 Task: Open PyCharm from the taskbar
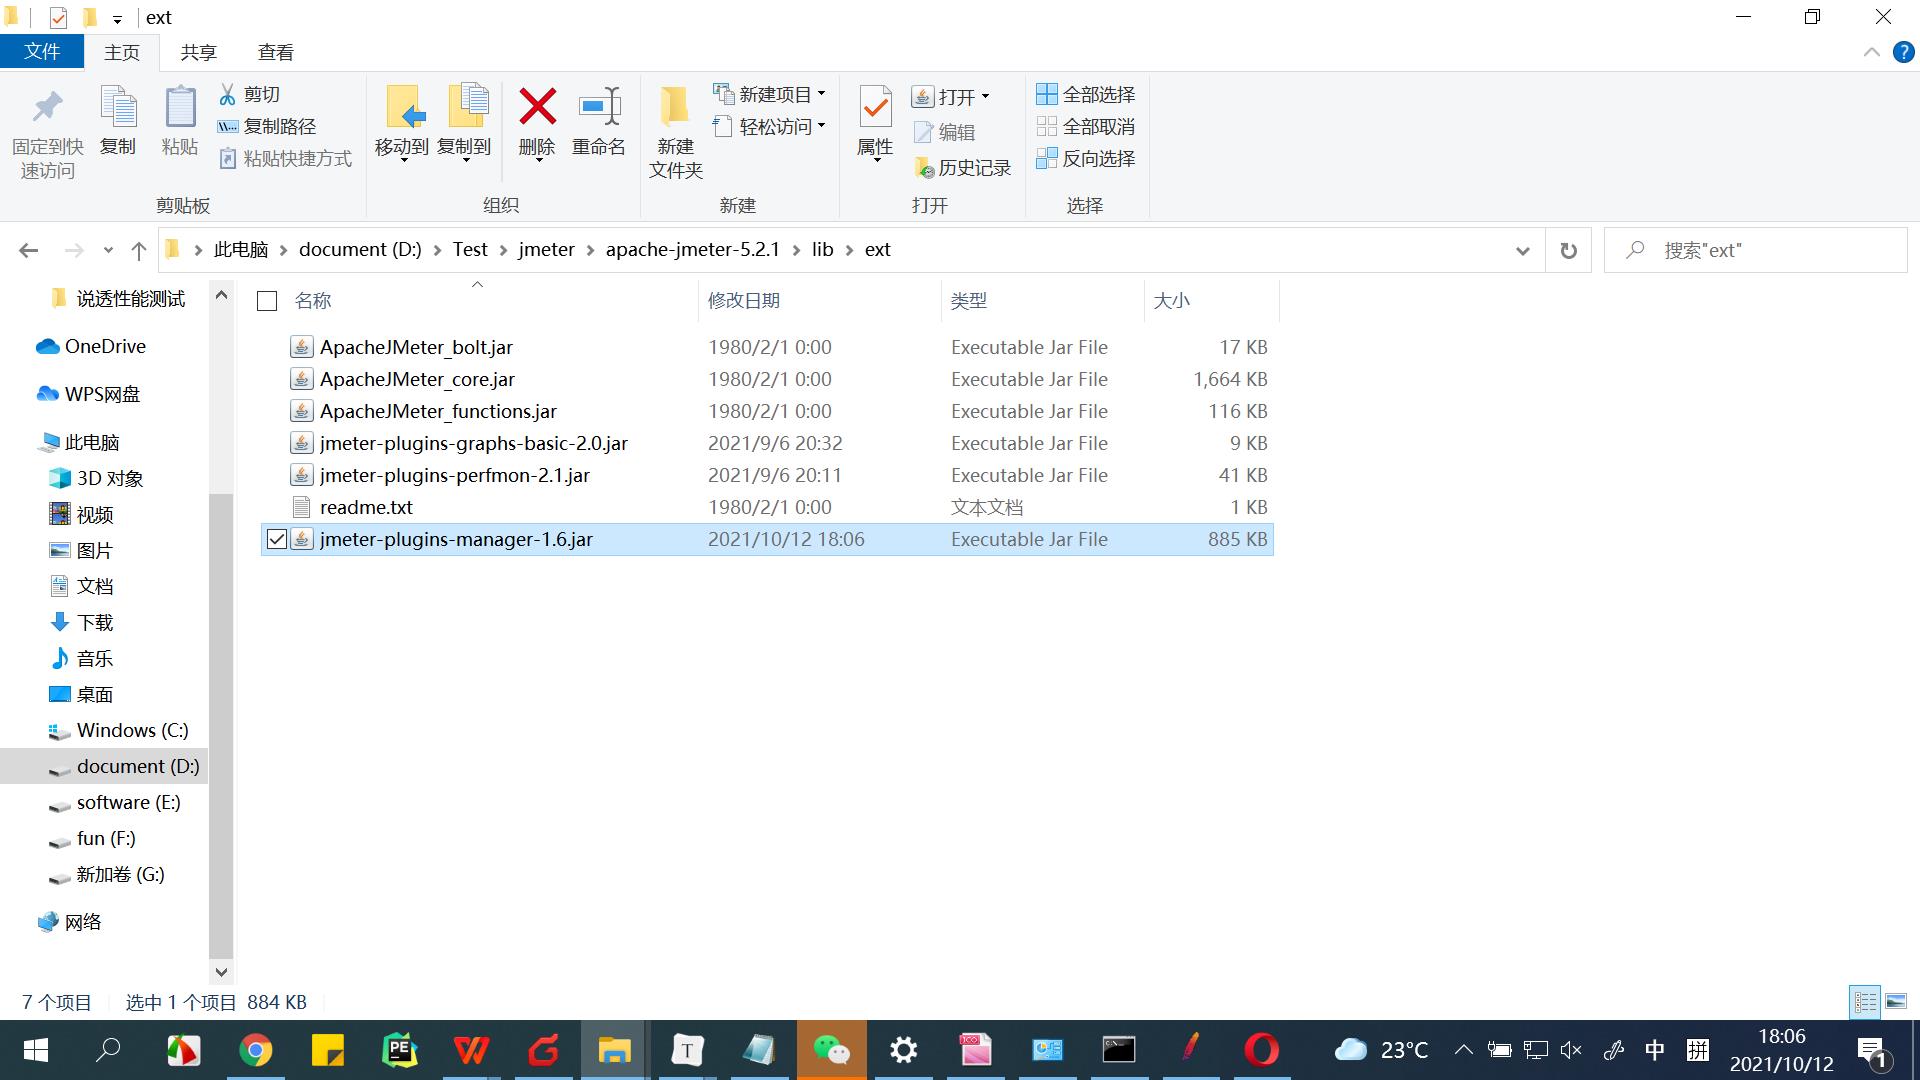pos(400,1050)
